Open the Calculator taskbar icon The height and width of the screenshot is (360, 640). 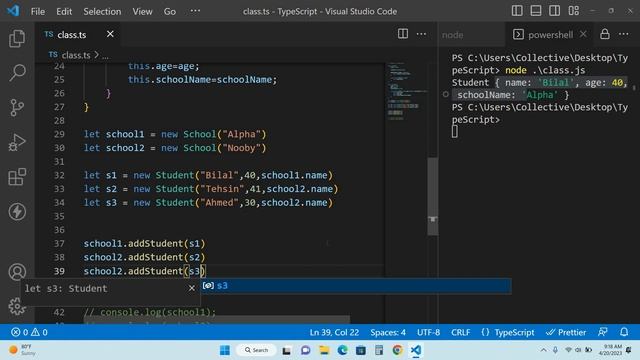[x=379, y=350]
